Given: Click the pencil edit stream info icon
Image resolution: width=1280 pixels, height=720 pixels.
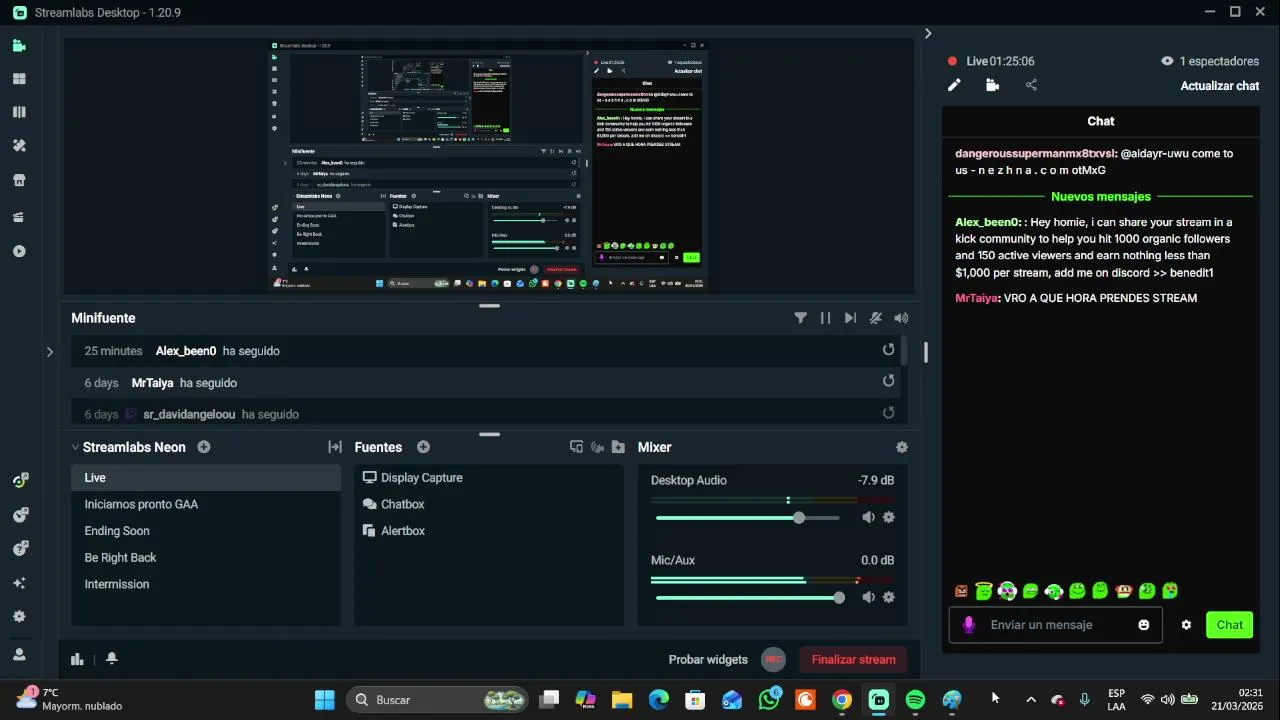Looking at the screenshot, I should [954, 86].
